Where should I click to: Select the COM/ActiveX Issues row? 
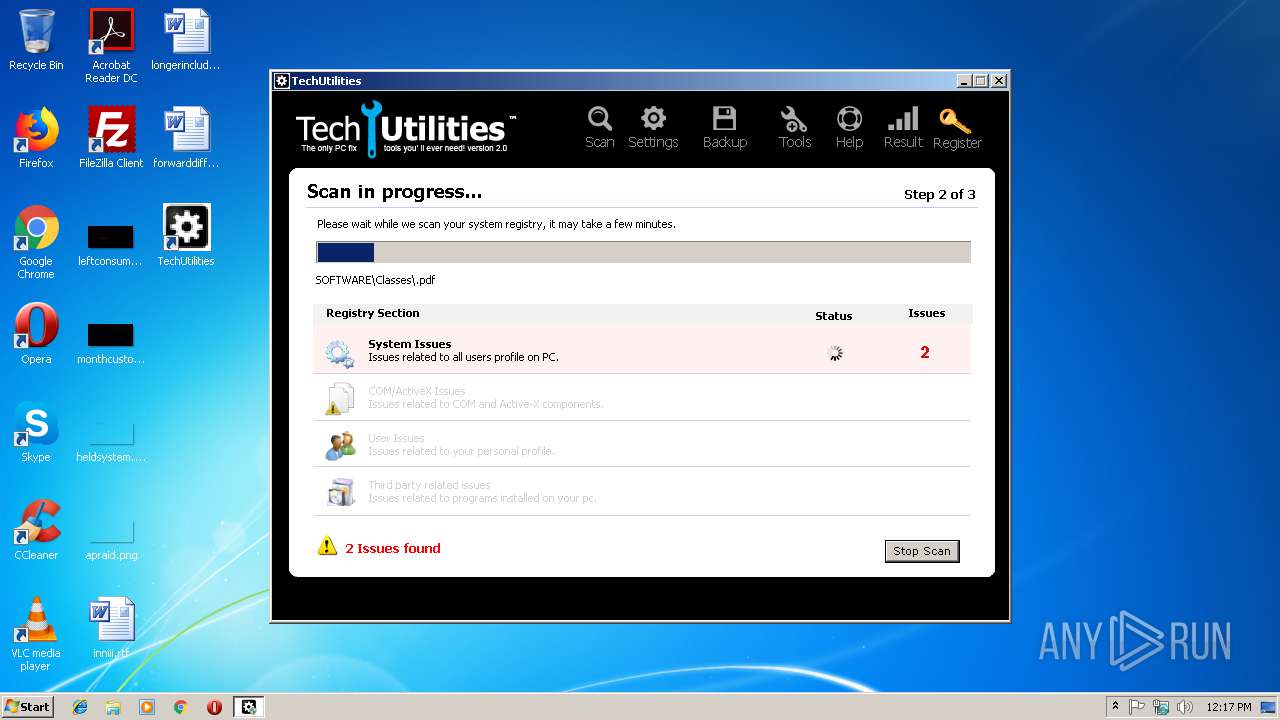point(641,397)
